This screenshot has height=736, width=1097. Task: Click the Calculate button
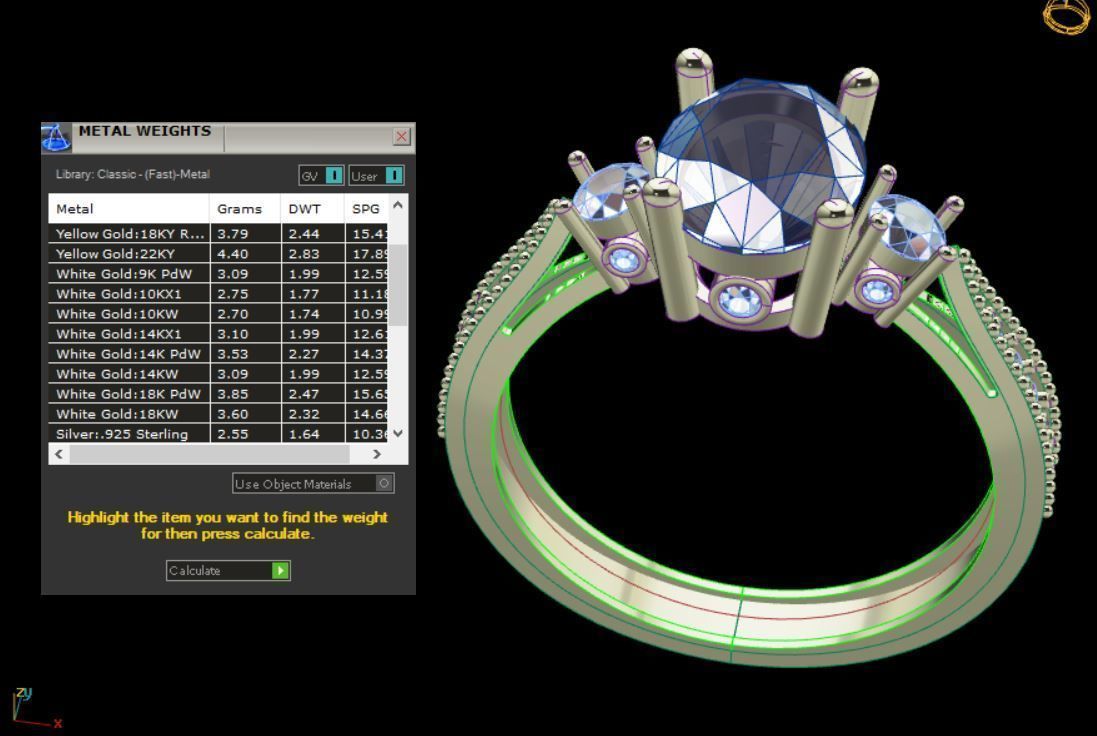point(228,571)
